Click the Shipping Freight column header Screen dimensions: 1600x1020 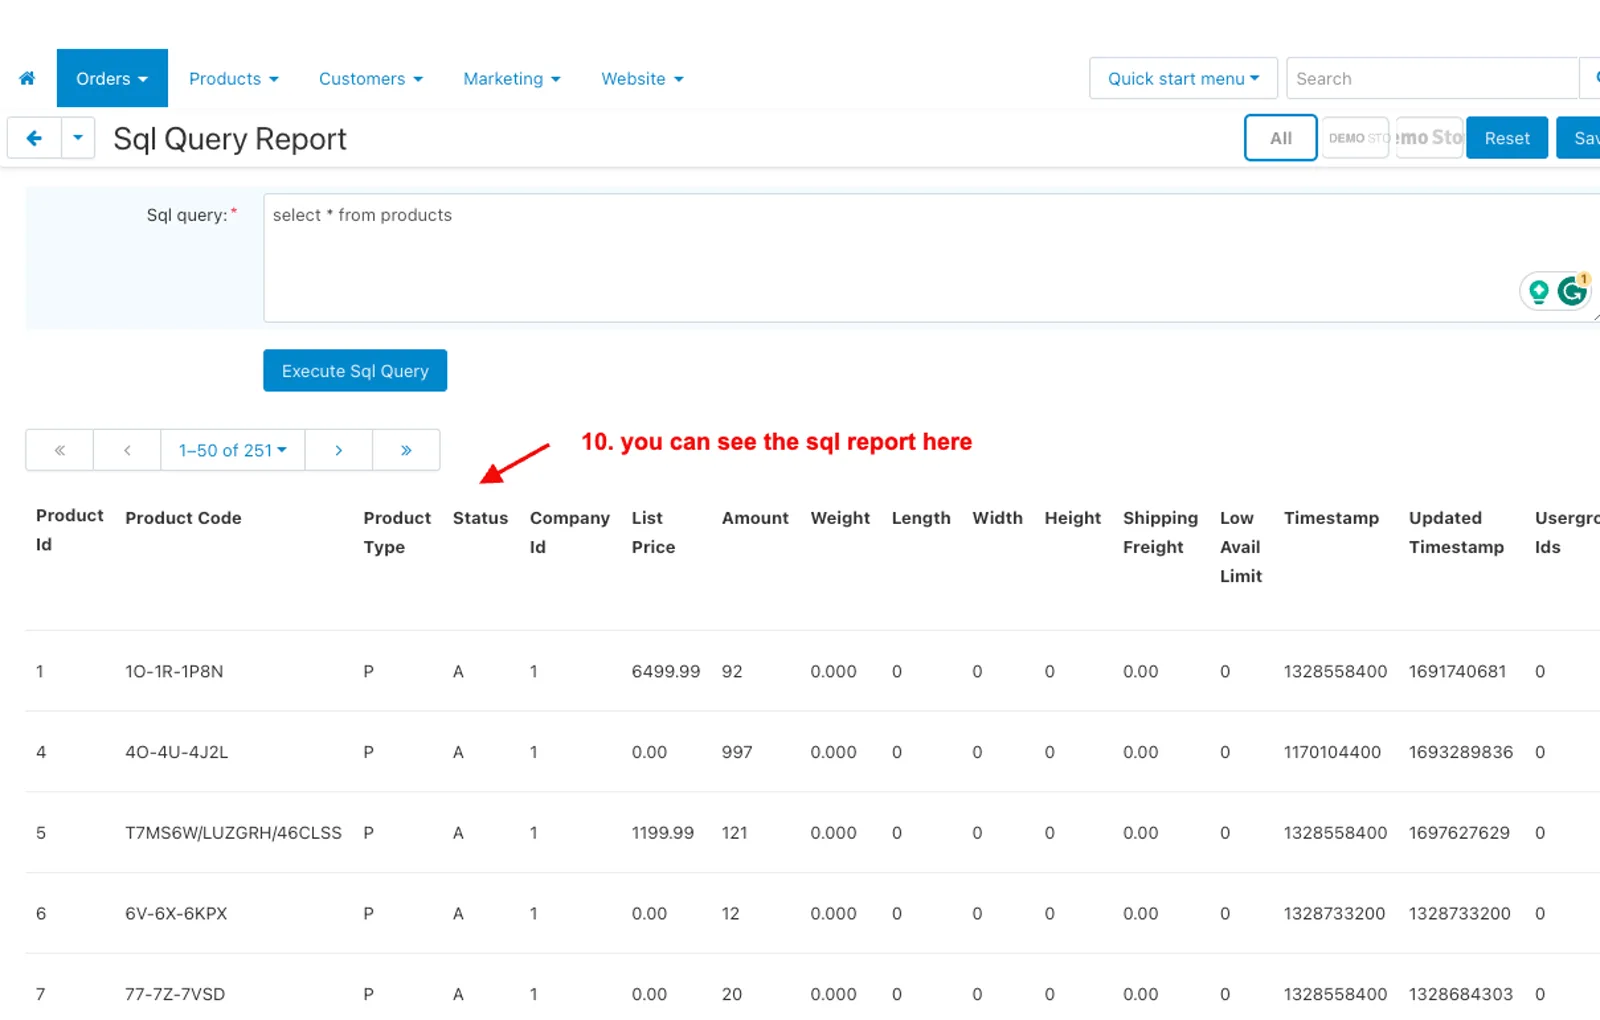click(1160, 532)
